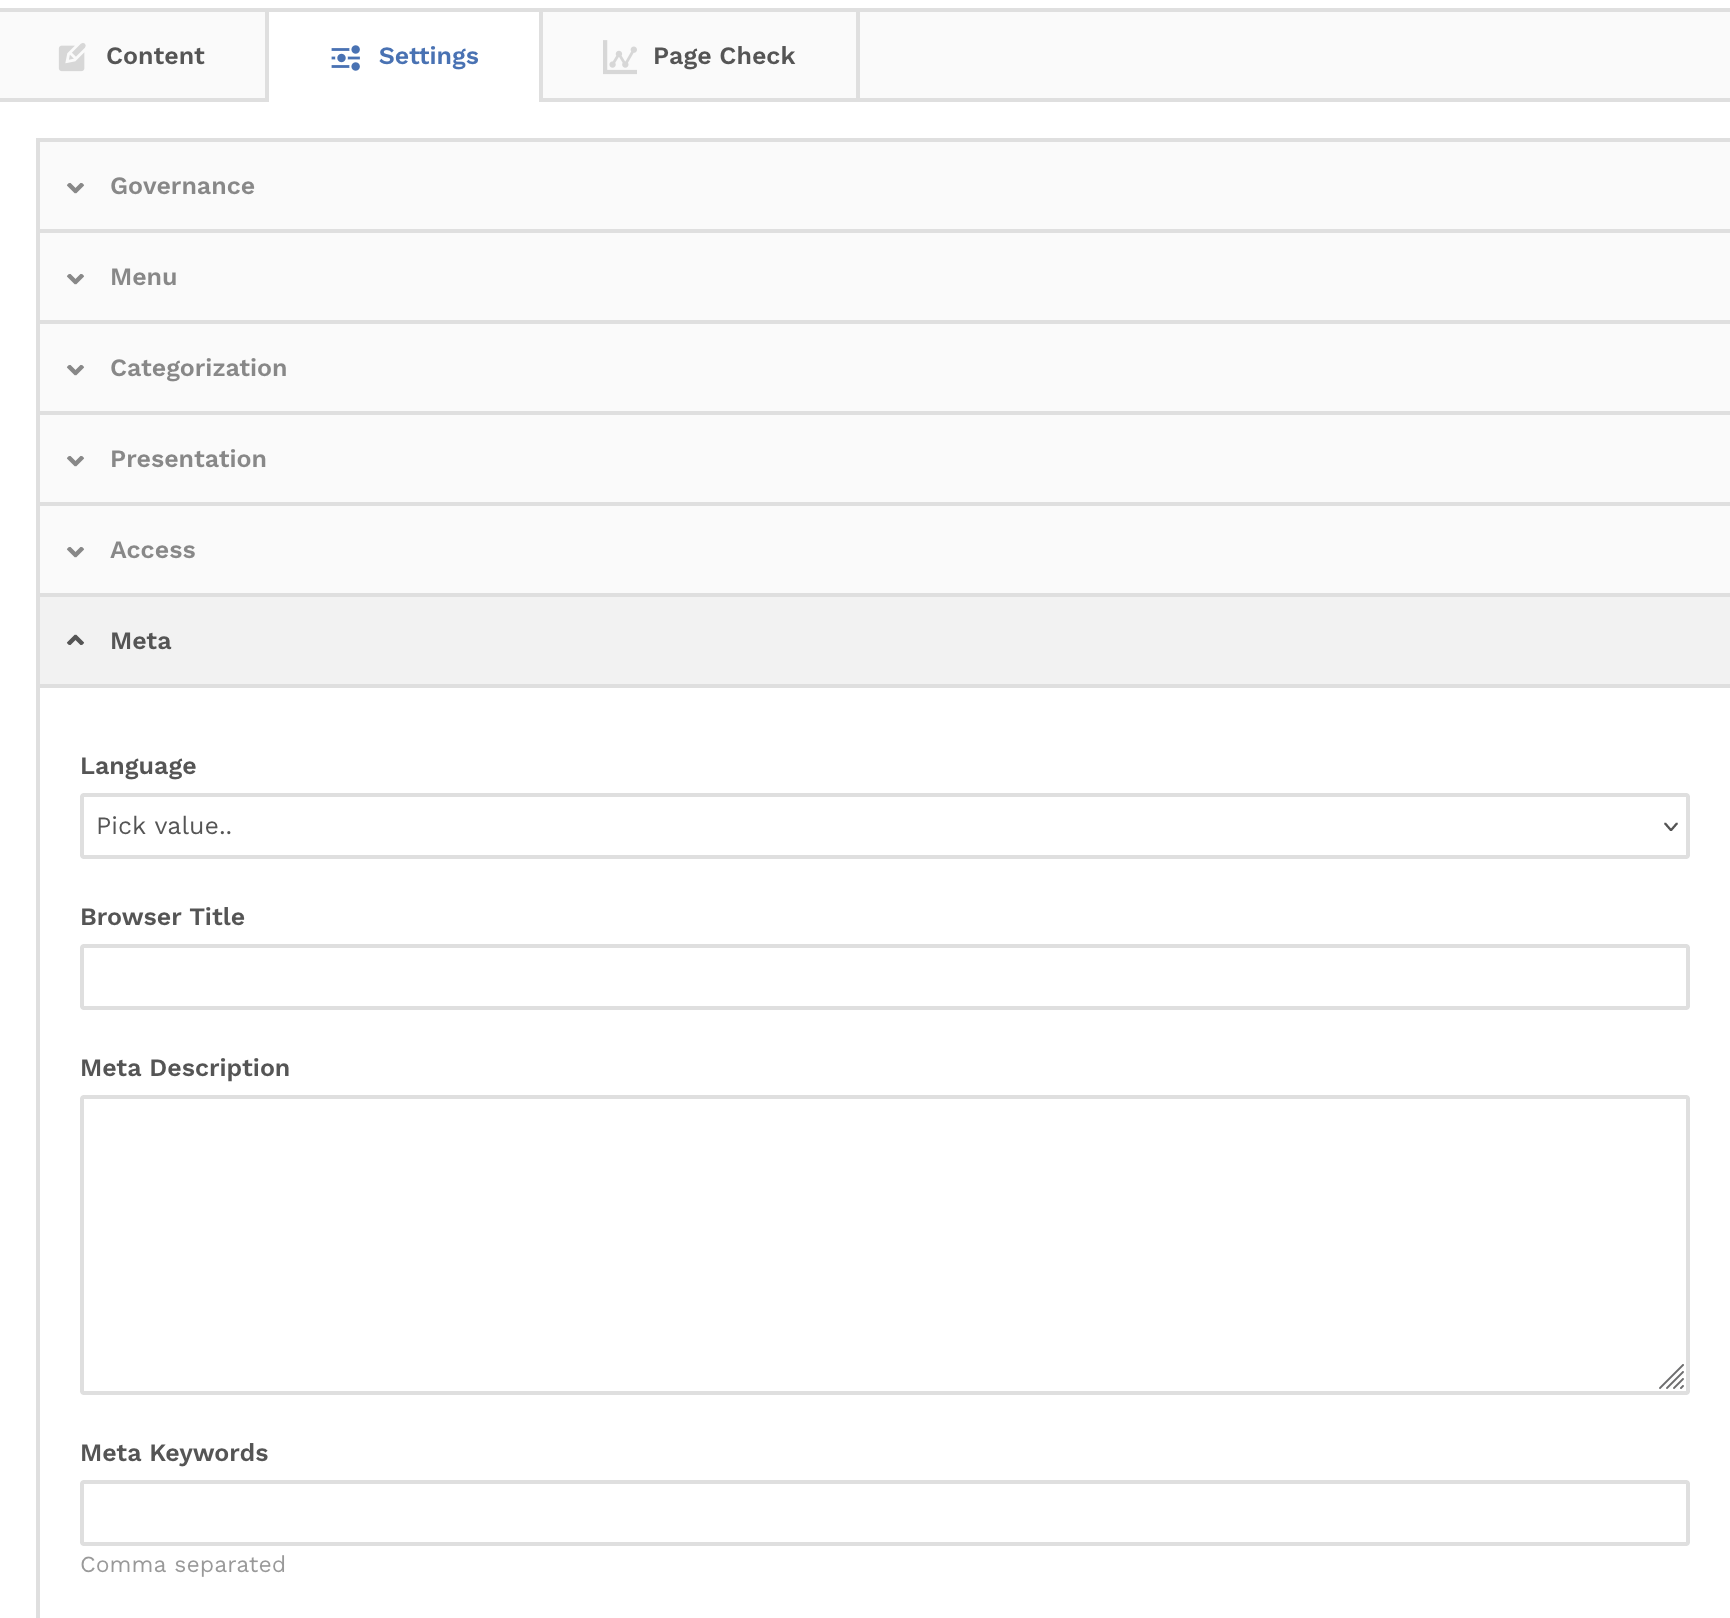
Task: Click the chevron next to Categorization
Action: coord(76,370)
